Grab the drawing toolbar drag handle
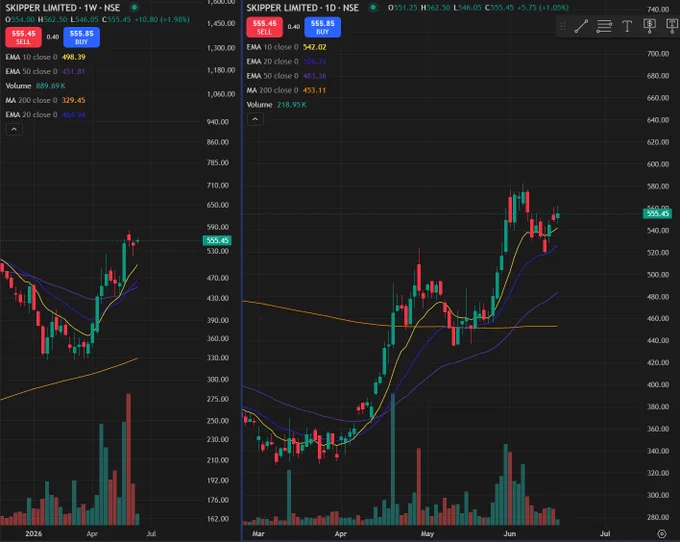The height and width of the screenshot is (542, 680). point(562,26)
